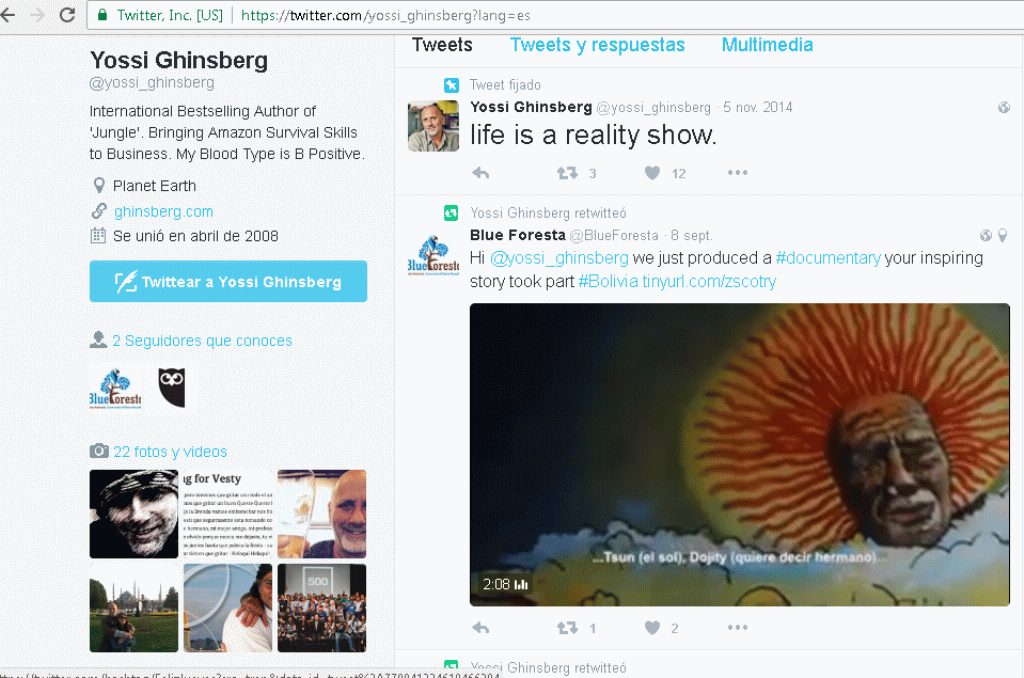Click 'Yossi Ghinsberg retwitteó' above Blue Foresta

(549, 213)
